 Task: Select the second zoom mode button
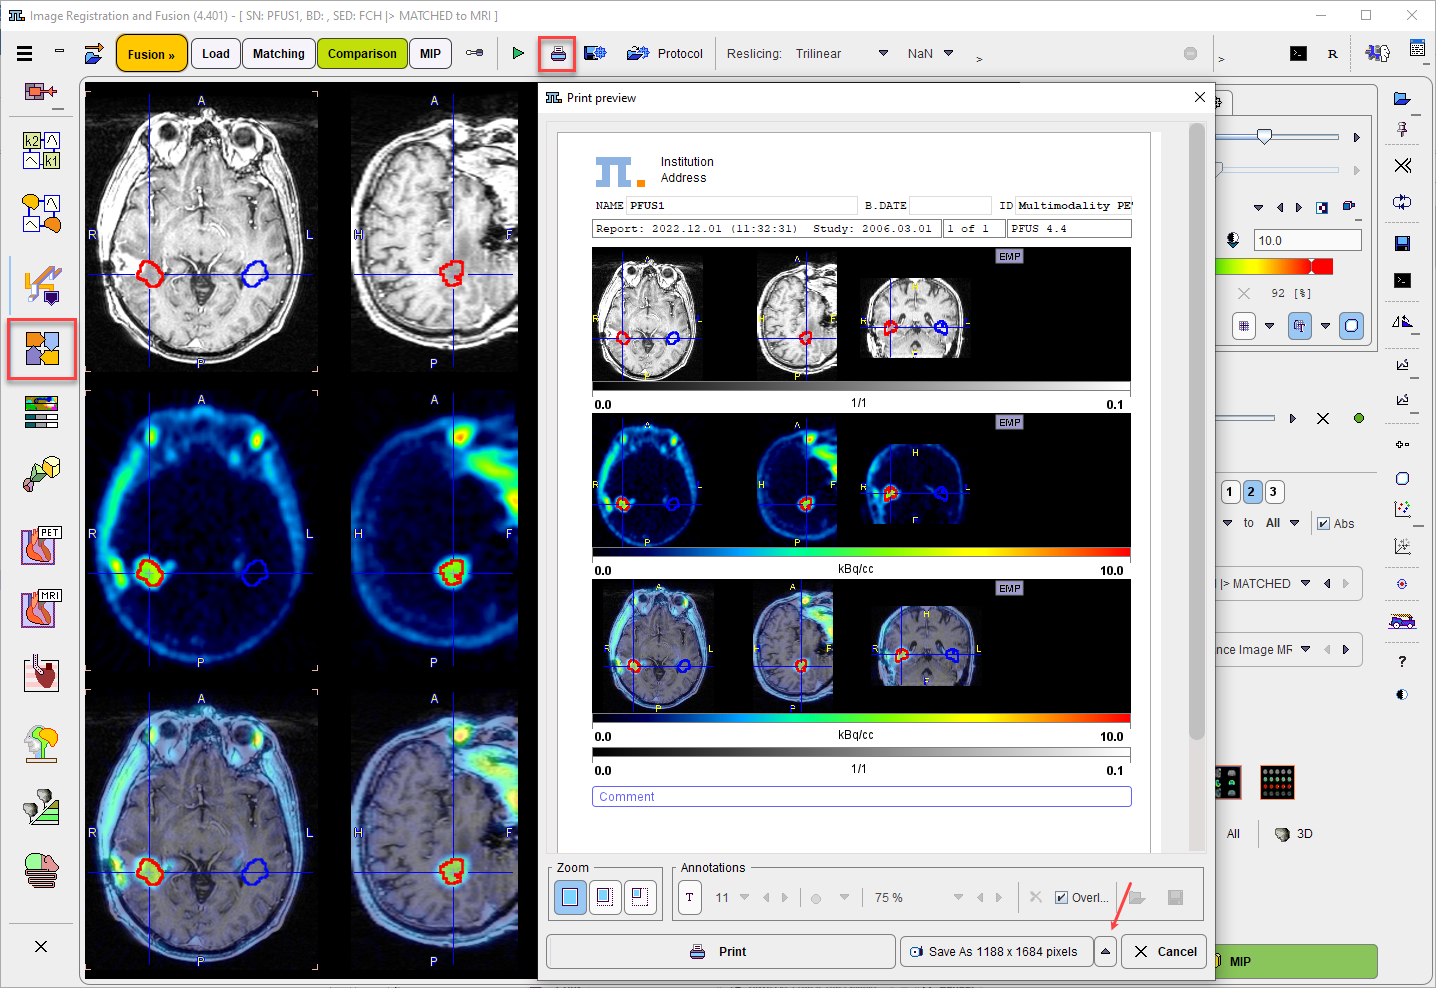pyautogui.click(x=605, y=897)
